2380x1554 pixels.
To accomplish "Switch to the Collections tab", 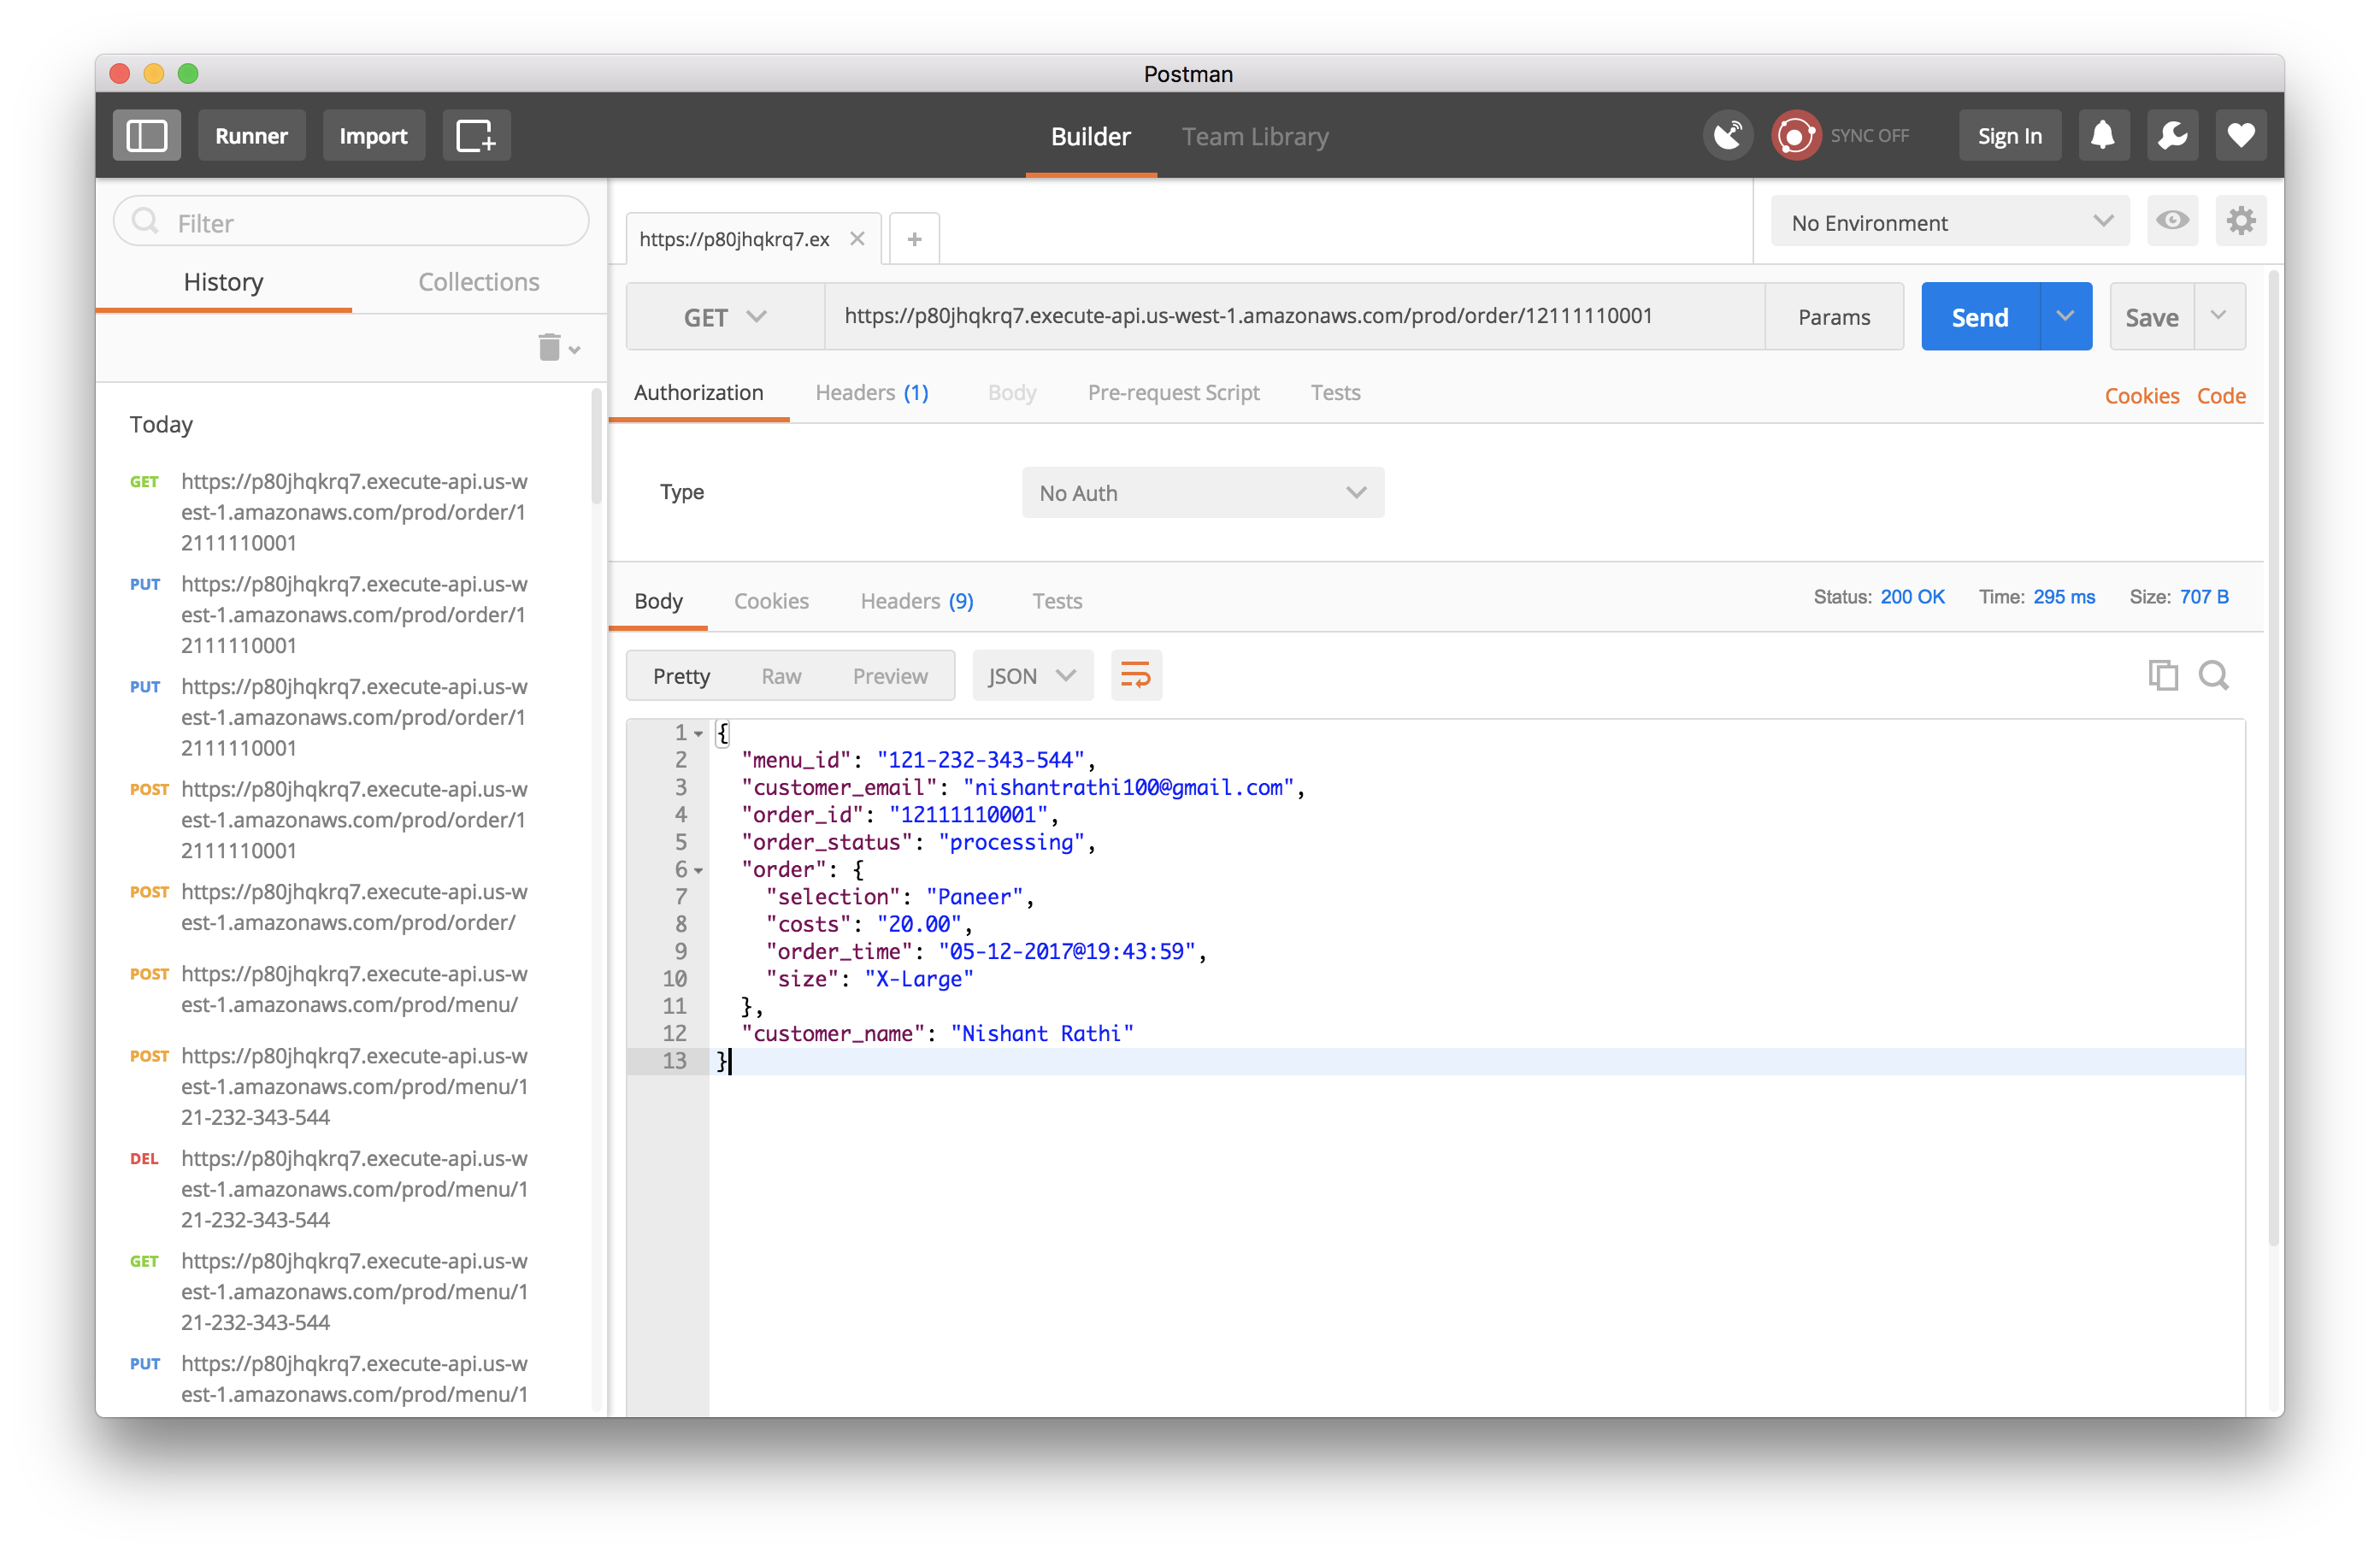I will [478, 282].
